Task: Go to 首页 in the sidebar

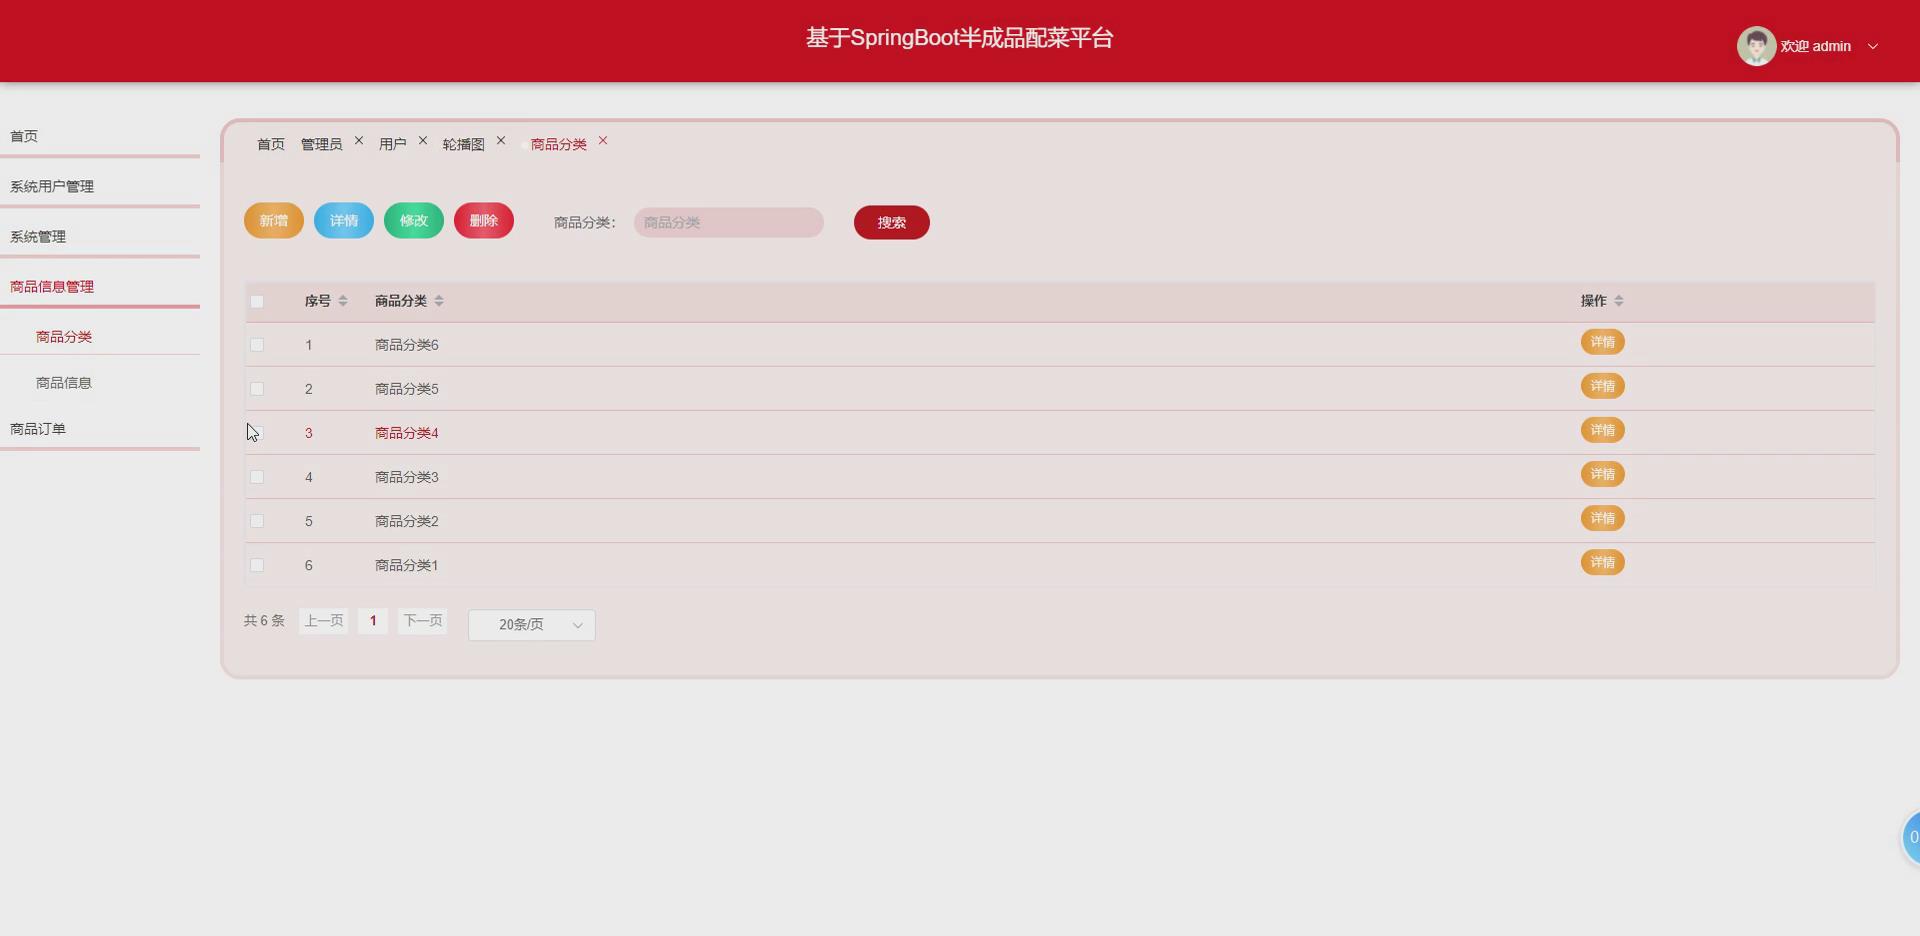Action: [100, 136]
